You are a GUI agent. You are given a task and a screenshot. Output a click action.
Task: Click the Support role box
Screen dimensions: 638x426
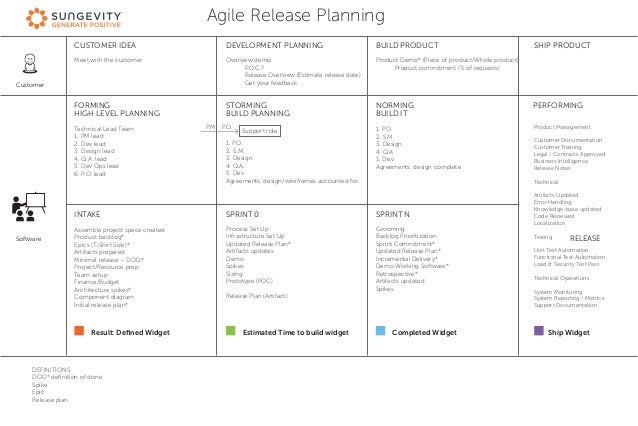click(x=260, y=131)
